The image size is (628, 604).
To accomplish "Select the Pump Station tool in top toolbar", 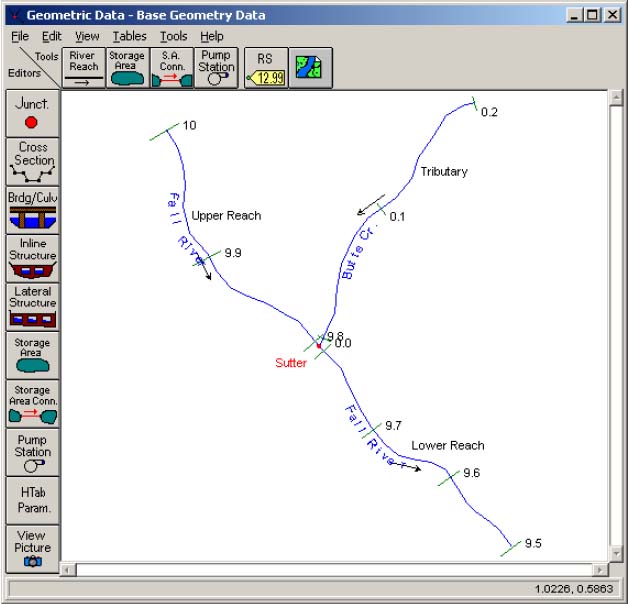I will click(x=216, y=68).
